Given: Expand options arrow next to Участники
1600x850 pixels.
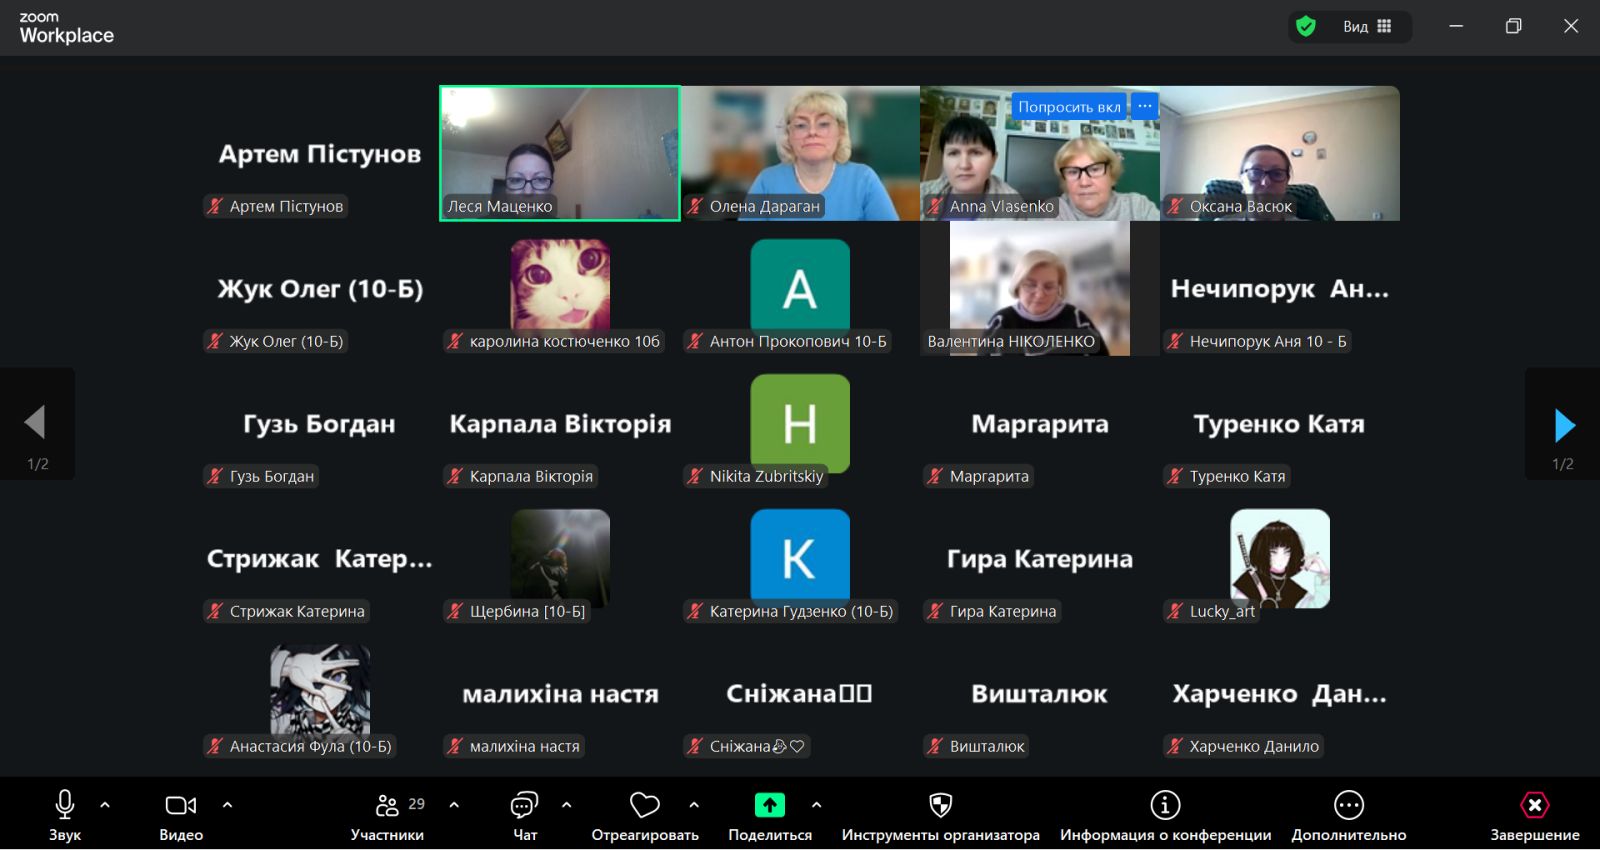Looking at the screenshot, I should [454, 805].
